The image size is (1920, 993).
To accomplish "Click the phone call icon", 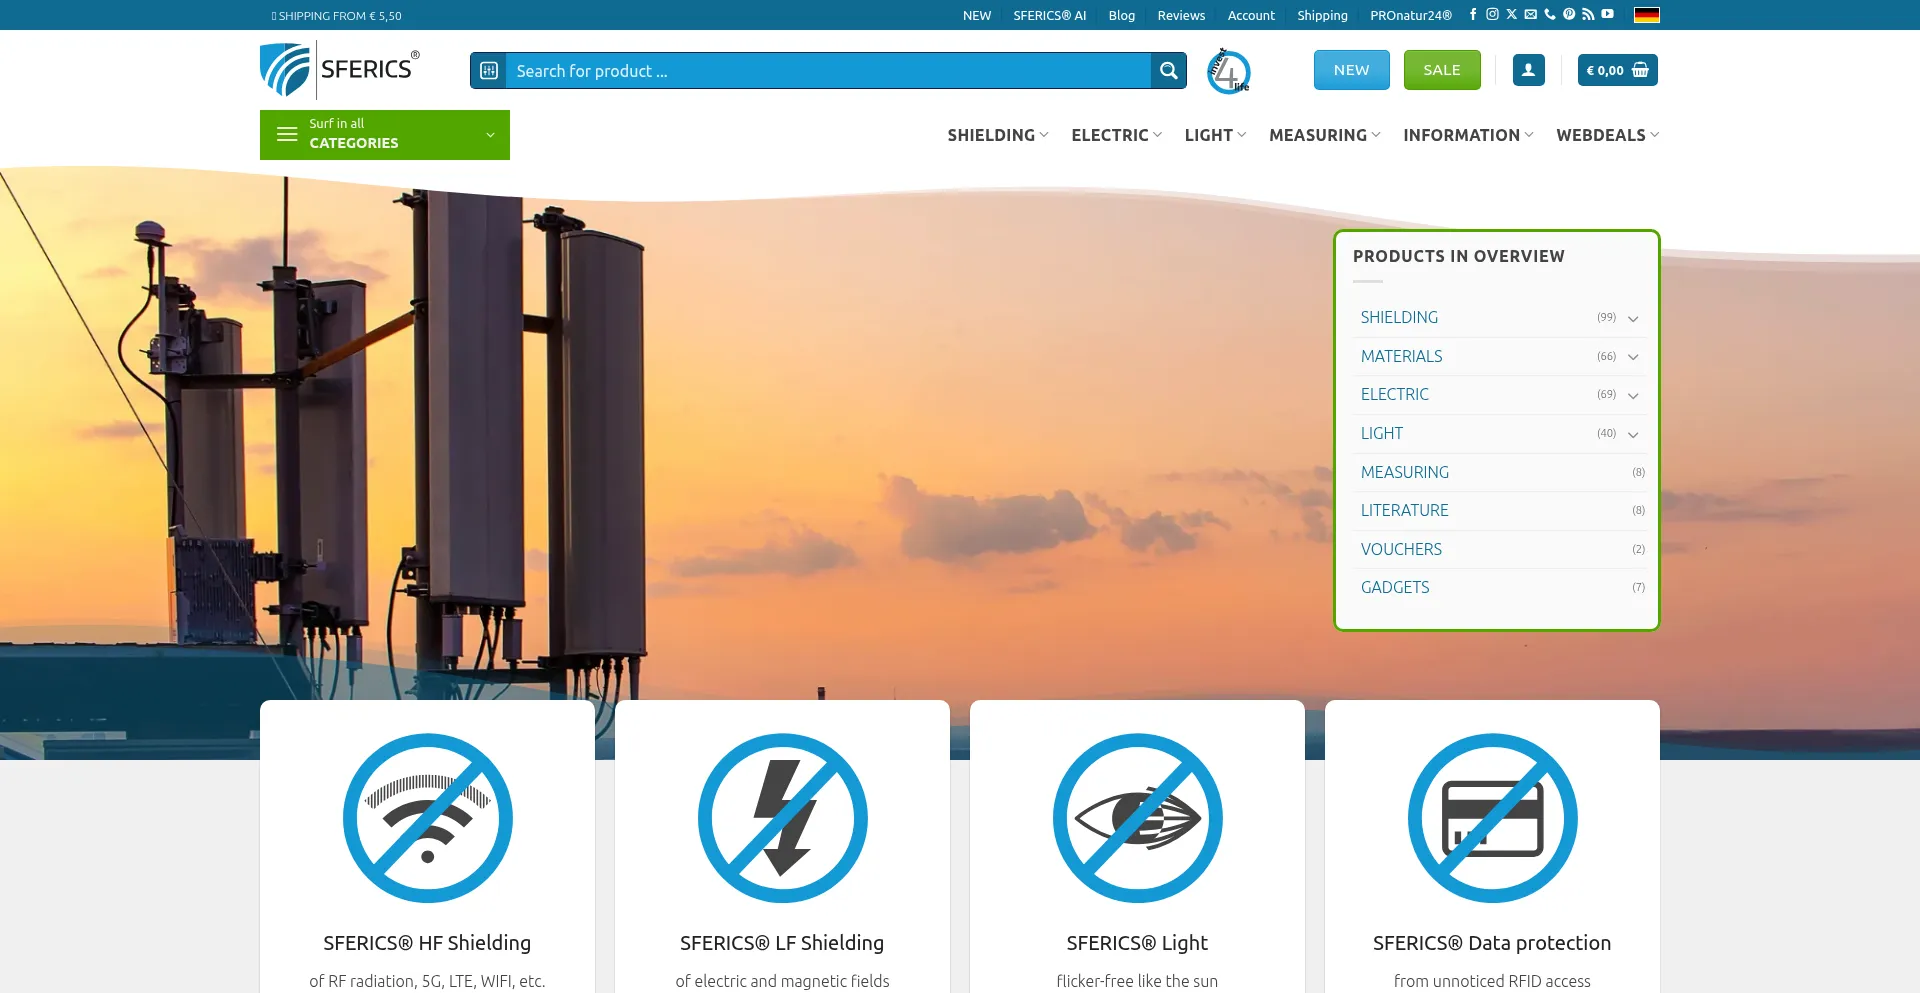I will tap(1549, 15).
